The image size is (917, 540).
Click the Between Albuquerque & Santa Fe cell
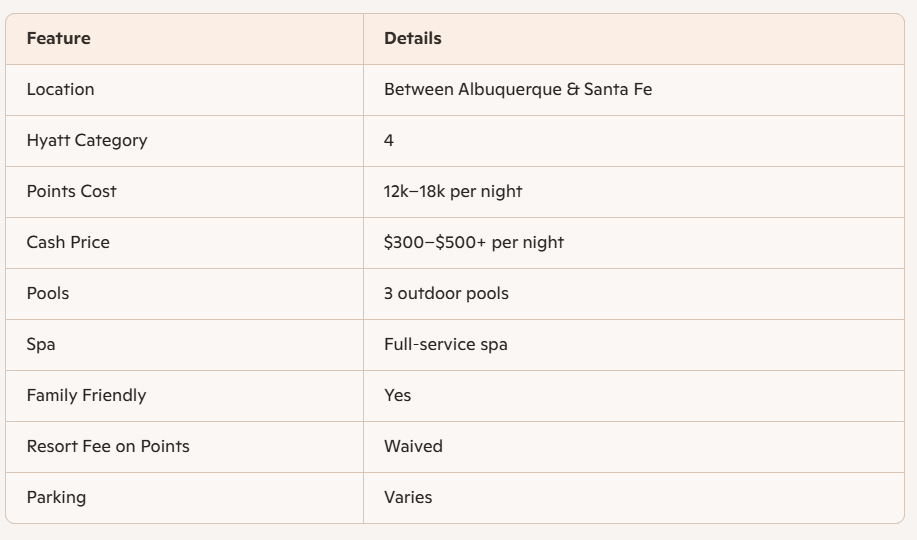(517, 89)
